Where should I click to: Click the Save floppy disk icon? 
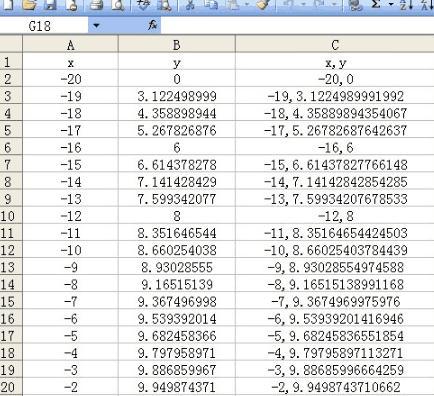(51, 5)
